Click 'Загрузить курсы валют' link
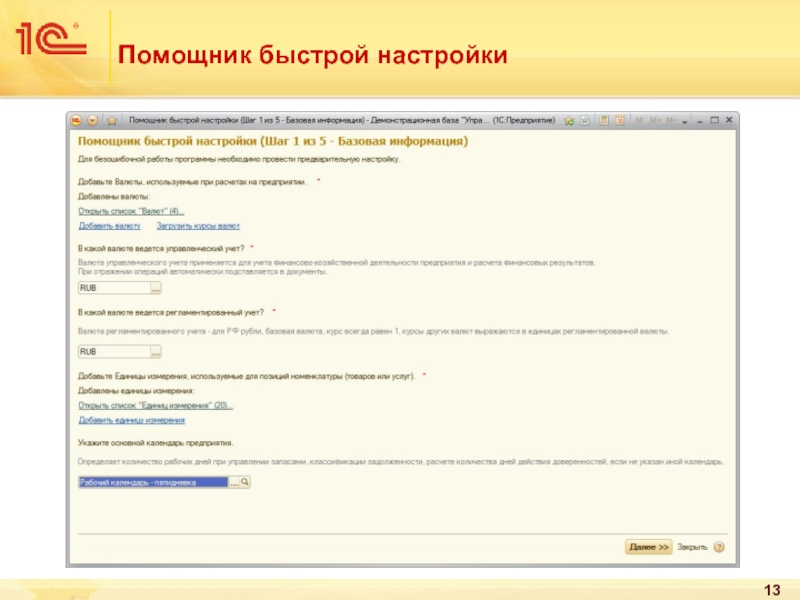 198,226
